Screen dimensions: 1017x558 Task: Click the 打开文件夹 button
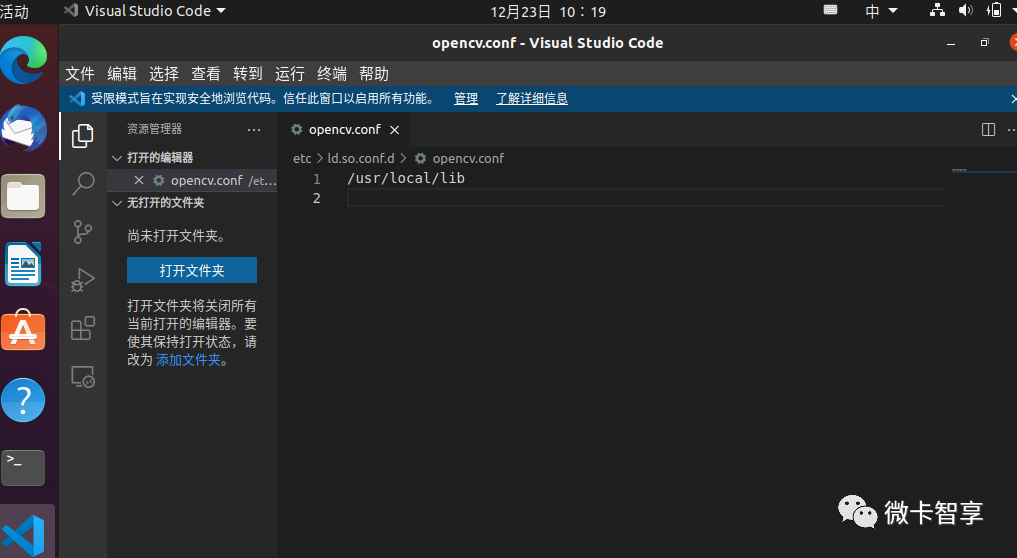point(192,270)
